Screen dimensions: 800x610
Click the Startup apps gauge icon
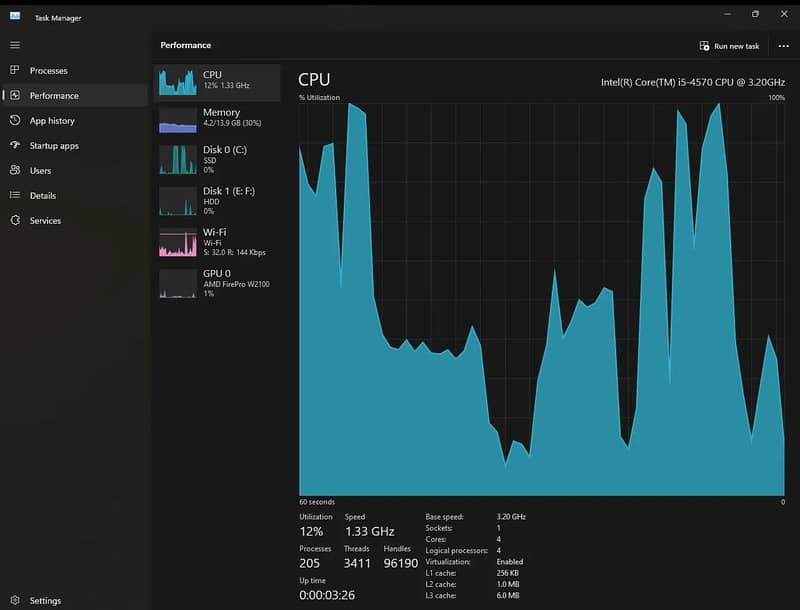(x=15, y=145)
